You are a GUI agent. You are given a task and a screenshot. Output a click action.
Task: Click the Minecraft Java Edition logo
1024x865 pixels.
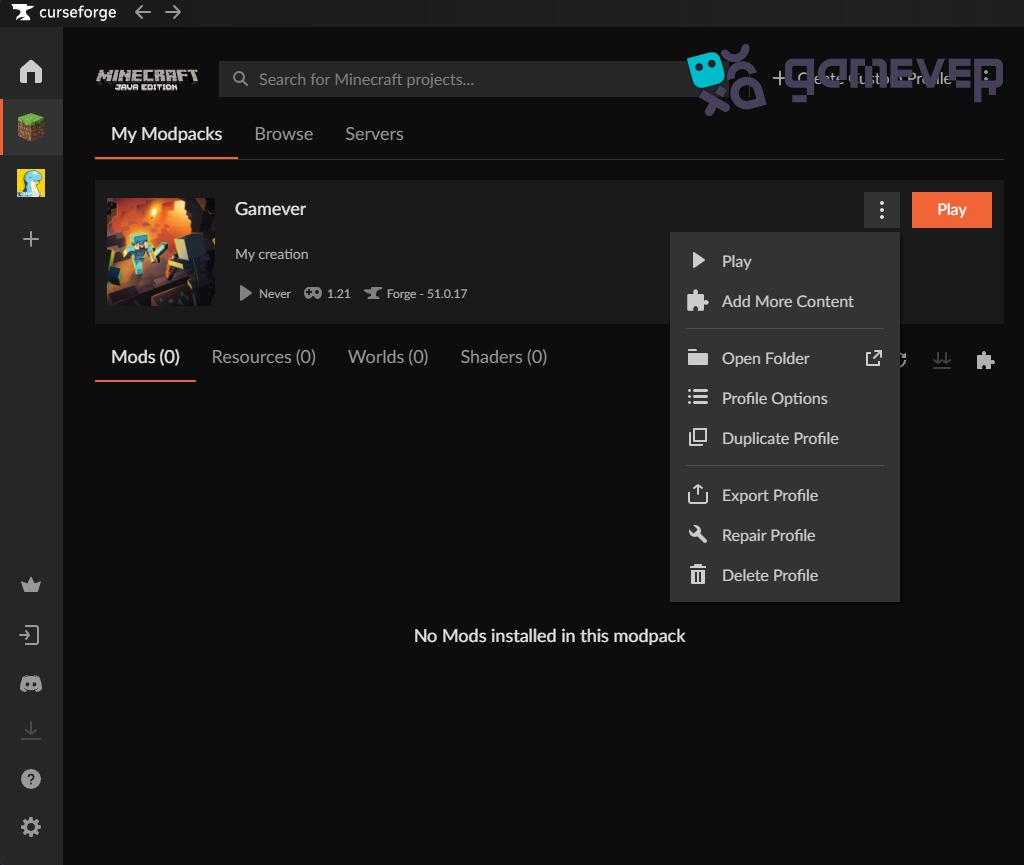click(x=147, y=79)
